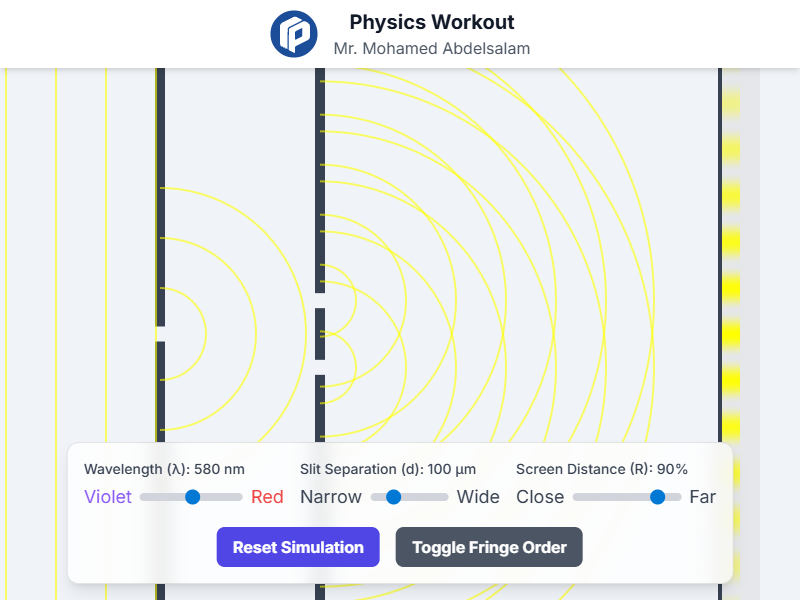Open the Wavelength (λ): 580 nm heading
Image resolution: width=800 pixels, height=600 pixels.
162,468
